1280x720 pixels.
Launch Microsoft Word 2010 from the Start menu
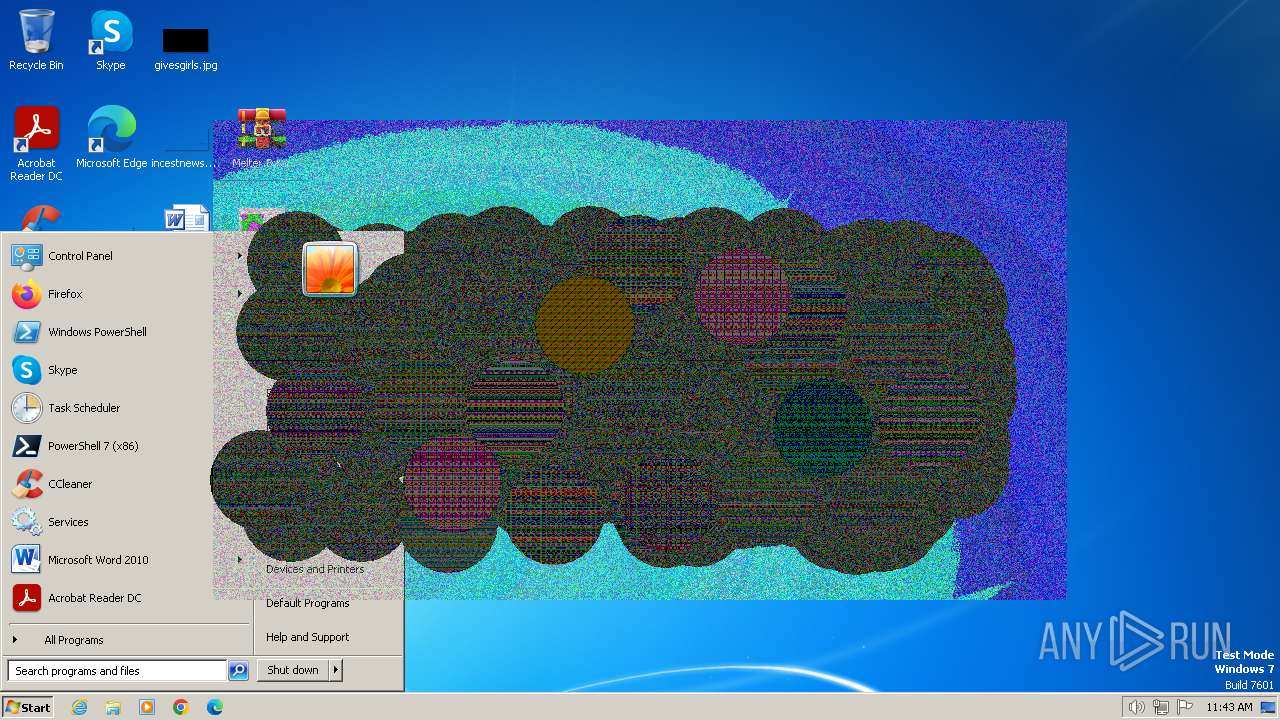click(x=127, y=560)
